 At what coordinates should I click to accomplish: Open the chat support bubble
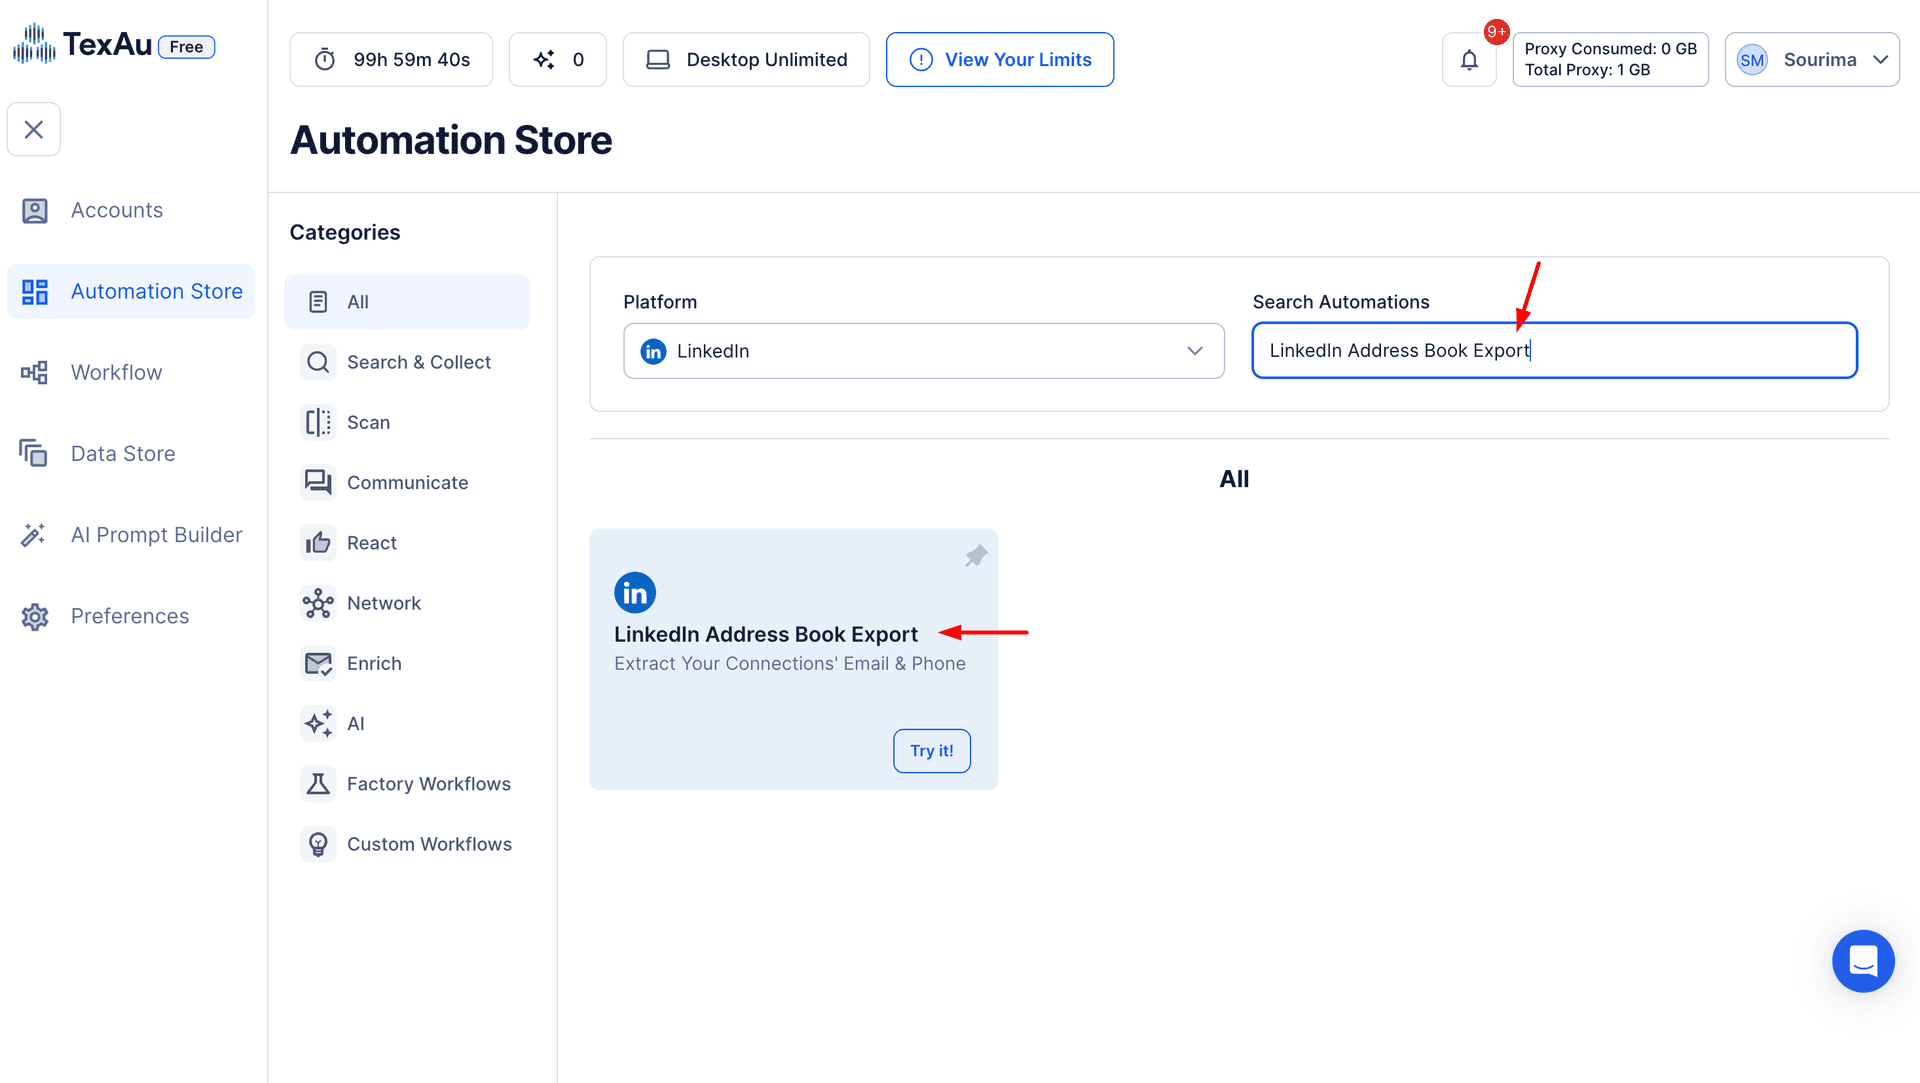tap(1863, 961)
